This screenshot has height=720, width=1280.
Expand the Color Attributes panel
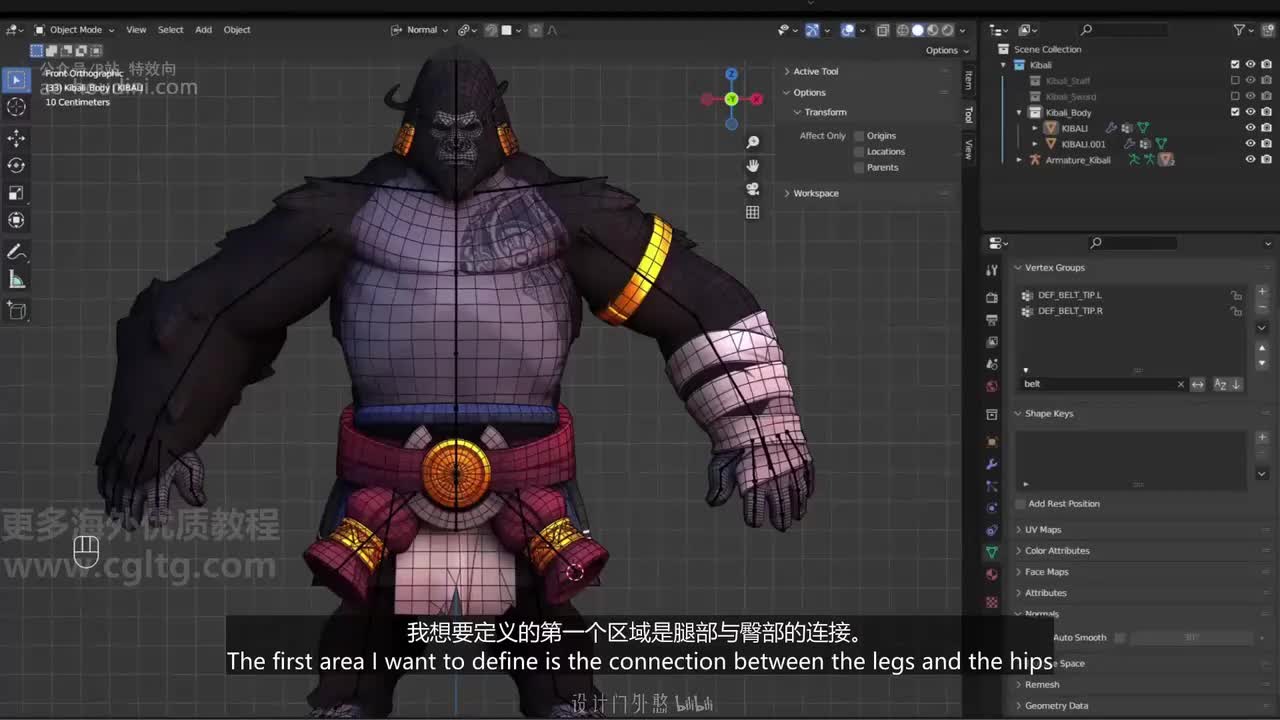click(1056, 551)
